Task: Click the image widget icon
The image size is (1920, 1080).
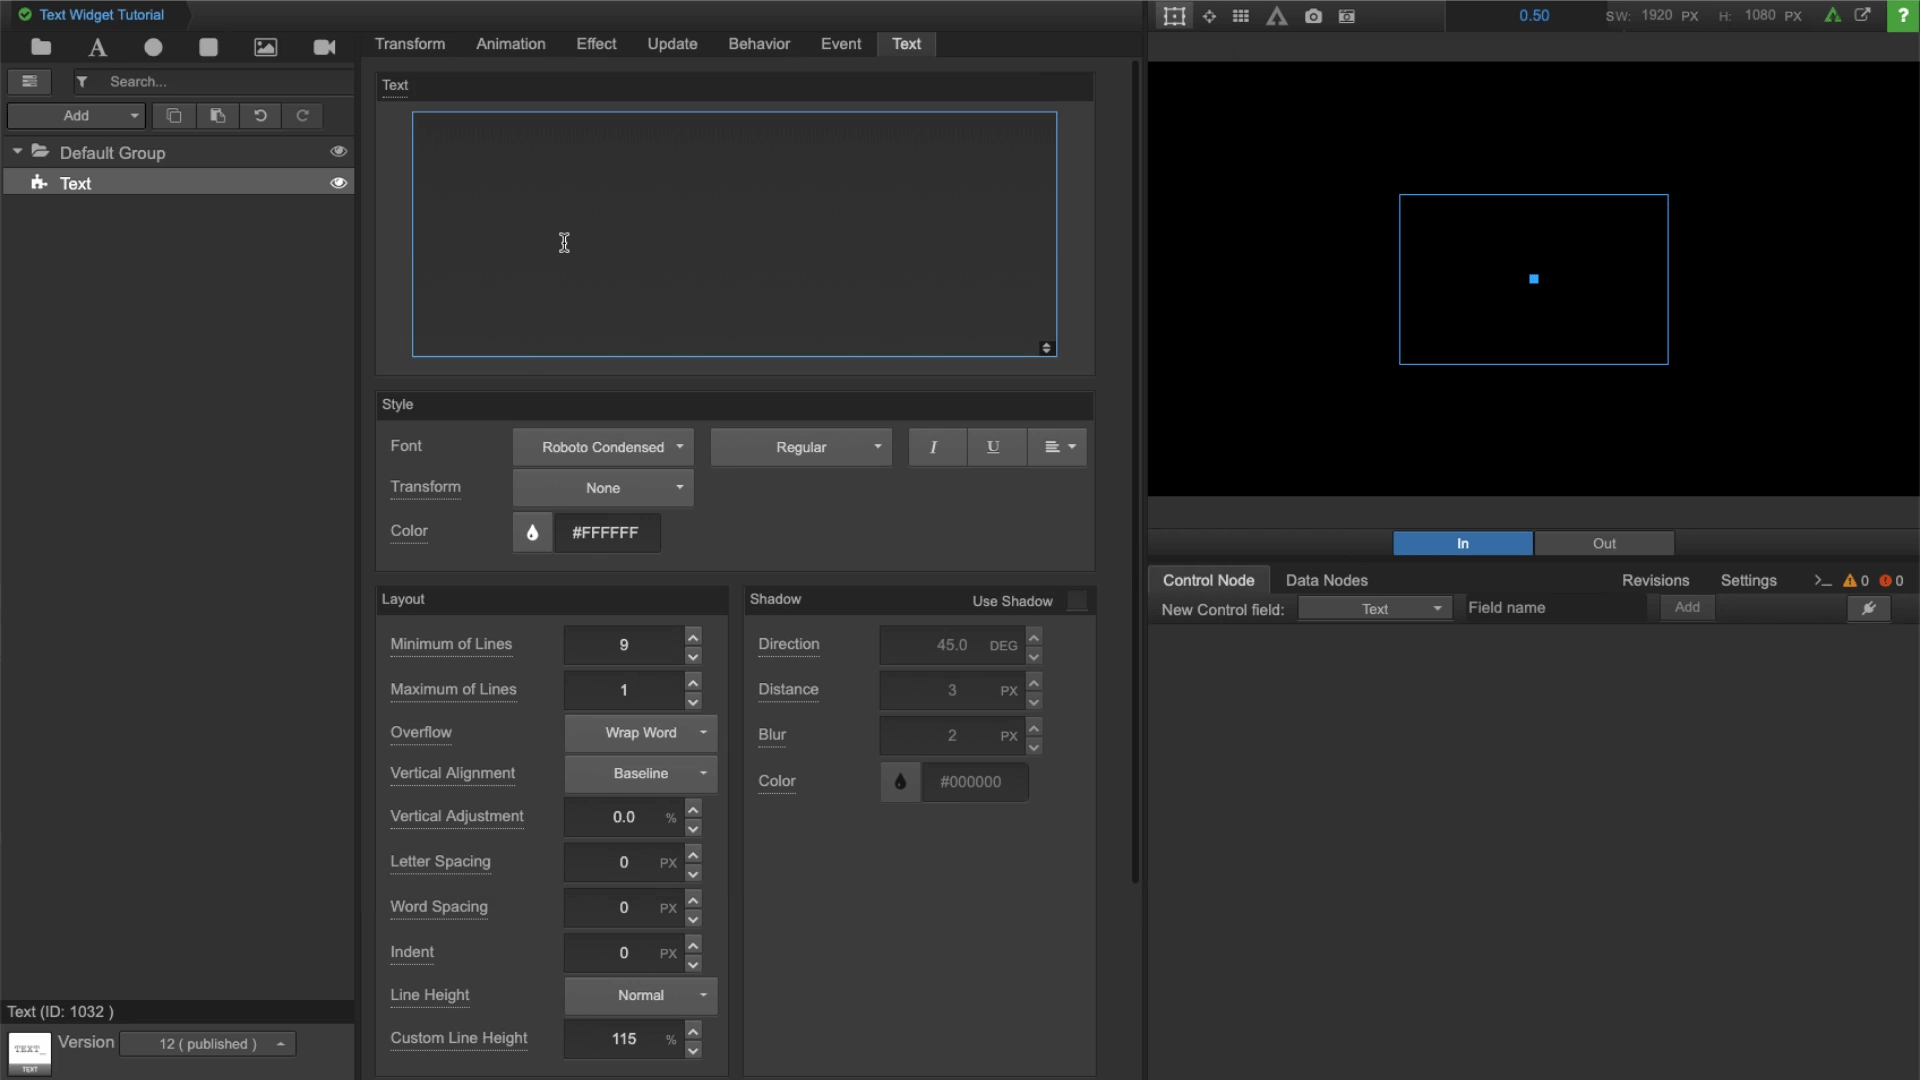Action: (x=265, y=47)
